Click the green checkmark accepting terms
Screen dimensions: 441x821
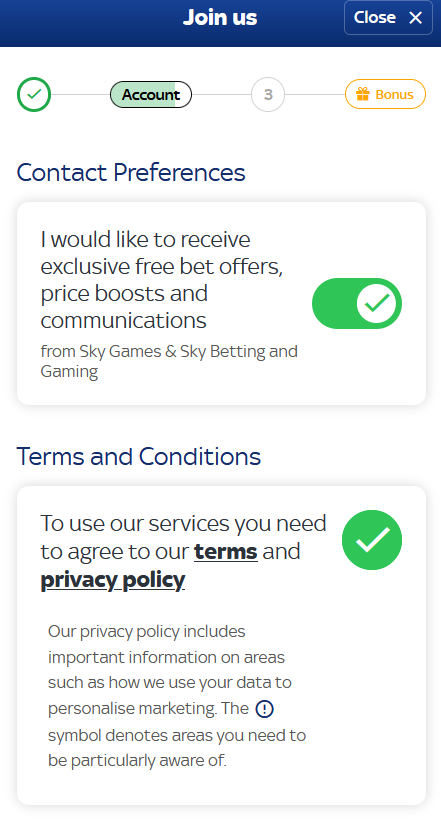(372, 540)
